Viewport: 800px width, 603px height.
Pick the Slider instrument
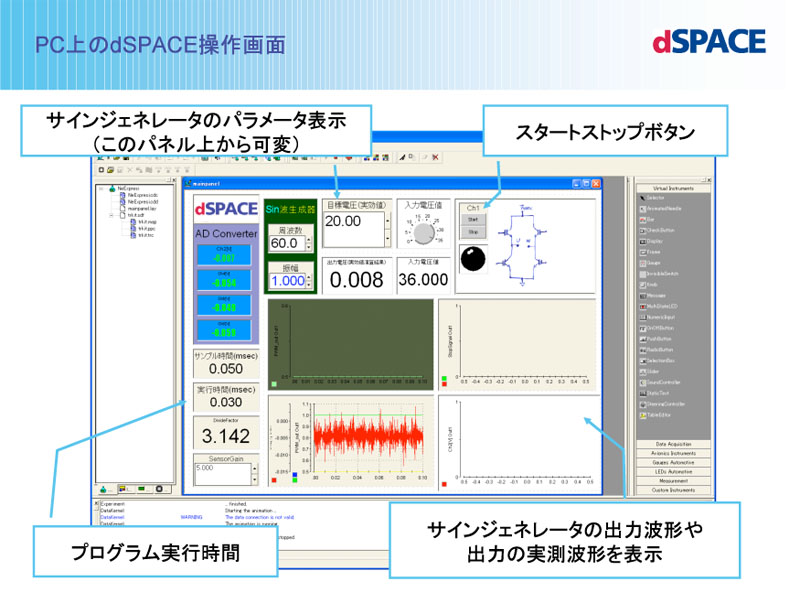(649, 371)
